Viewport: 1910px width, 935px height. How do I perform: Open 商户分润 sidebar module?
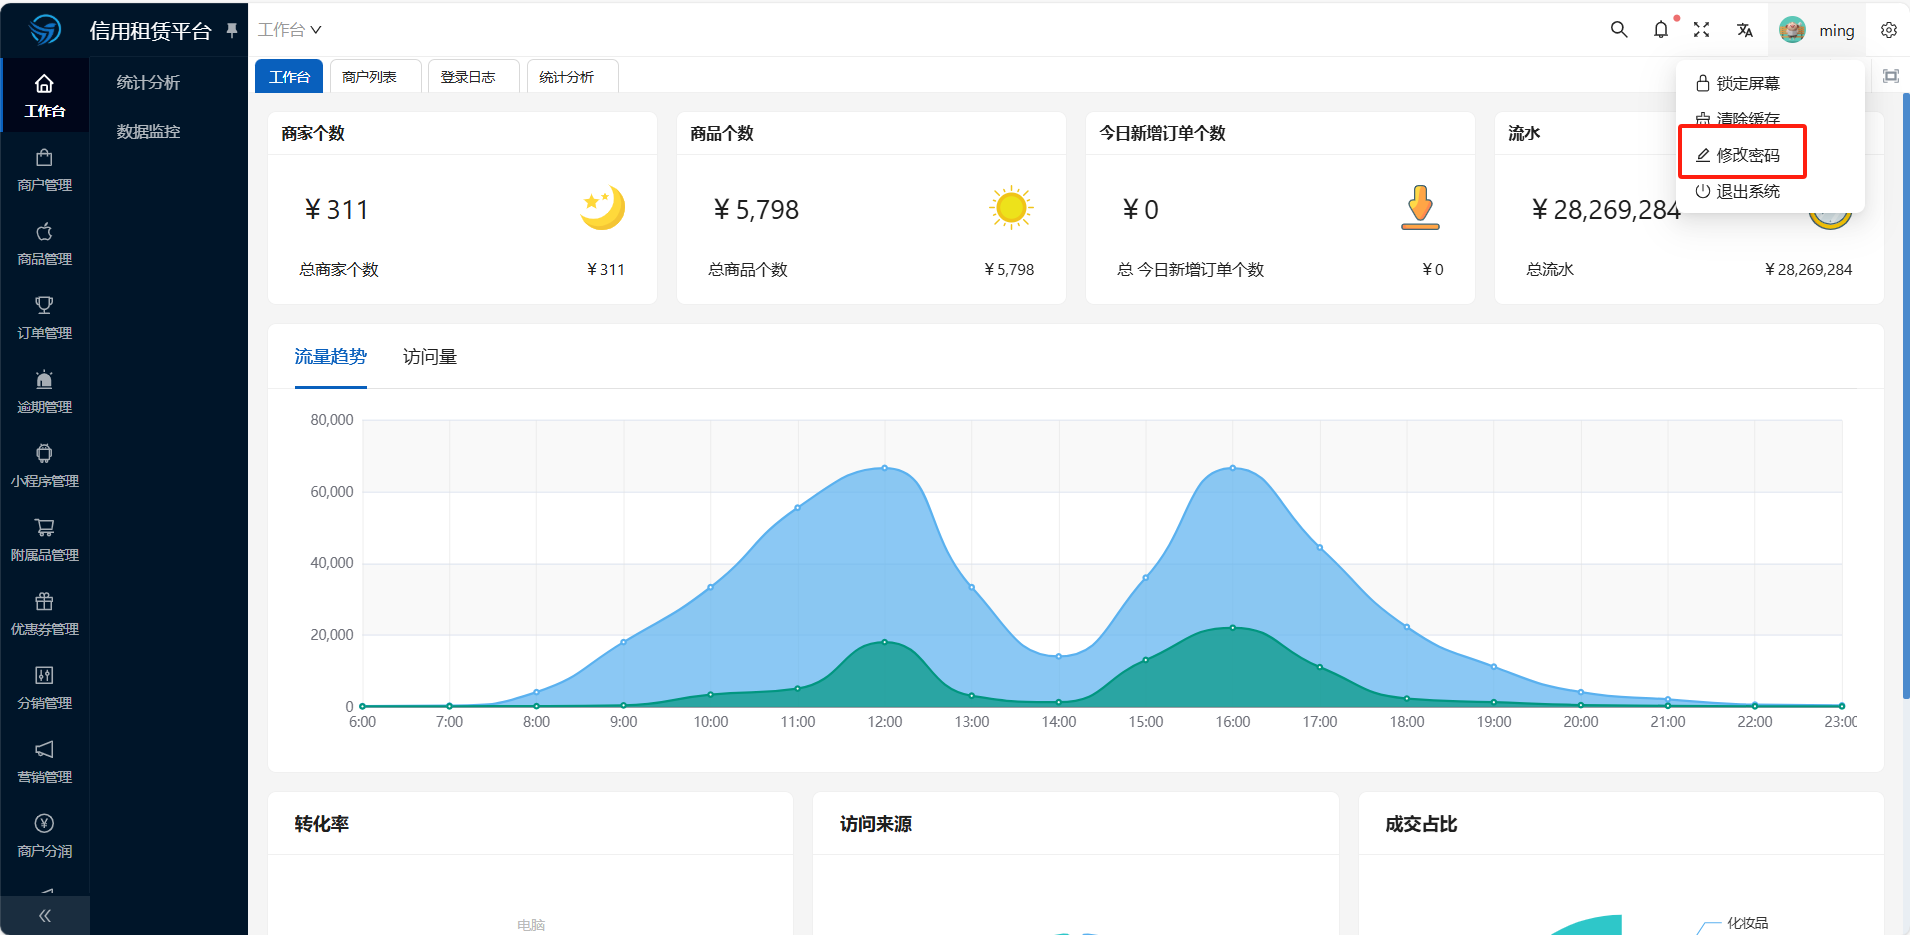pyautogui.click(x=45, y=836)
